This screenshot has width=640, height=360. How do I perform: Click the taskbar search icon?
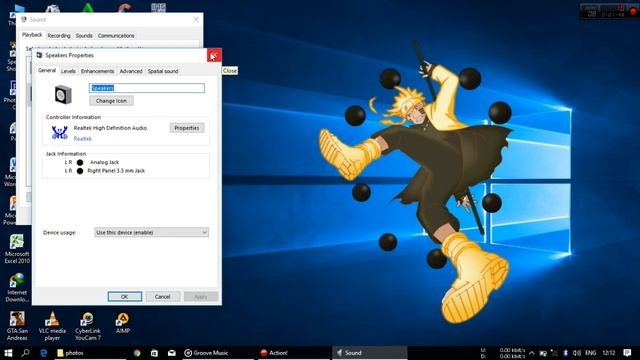coord(25,353)
